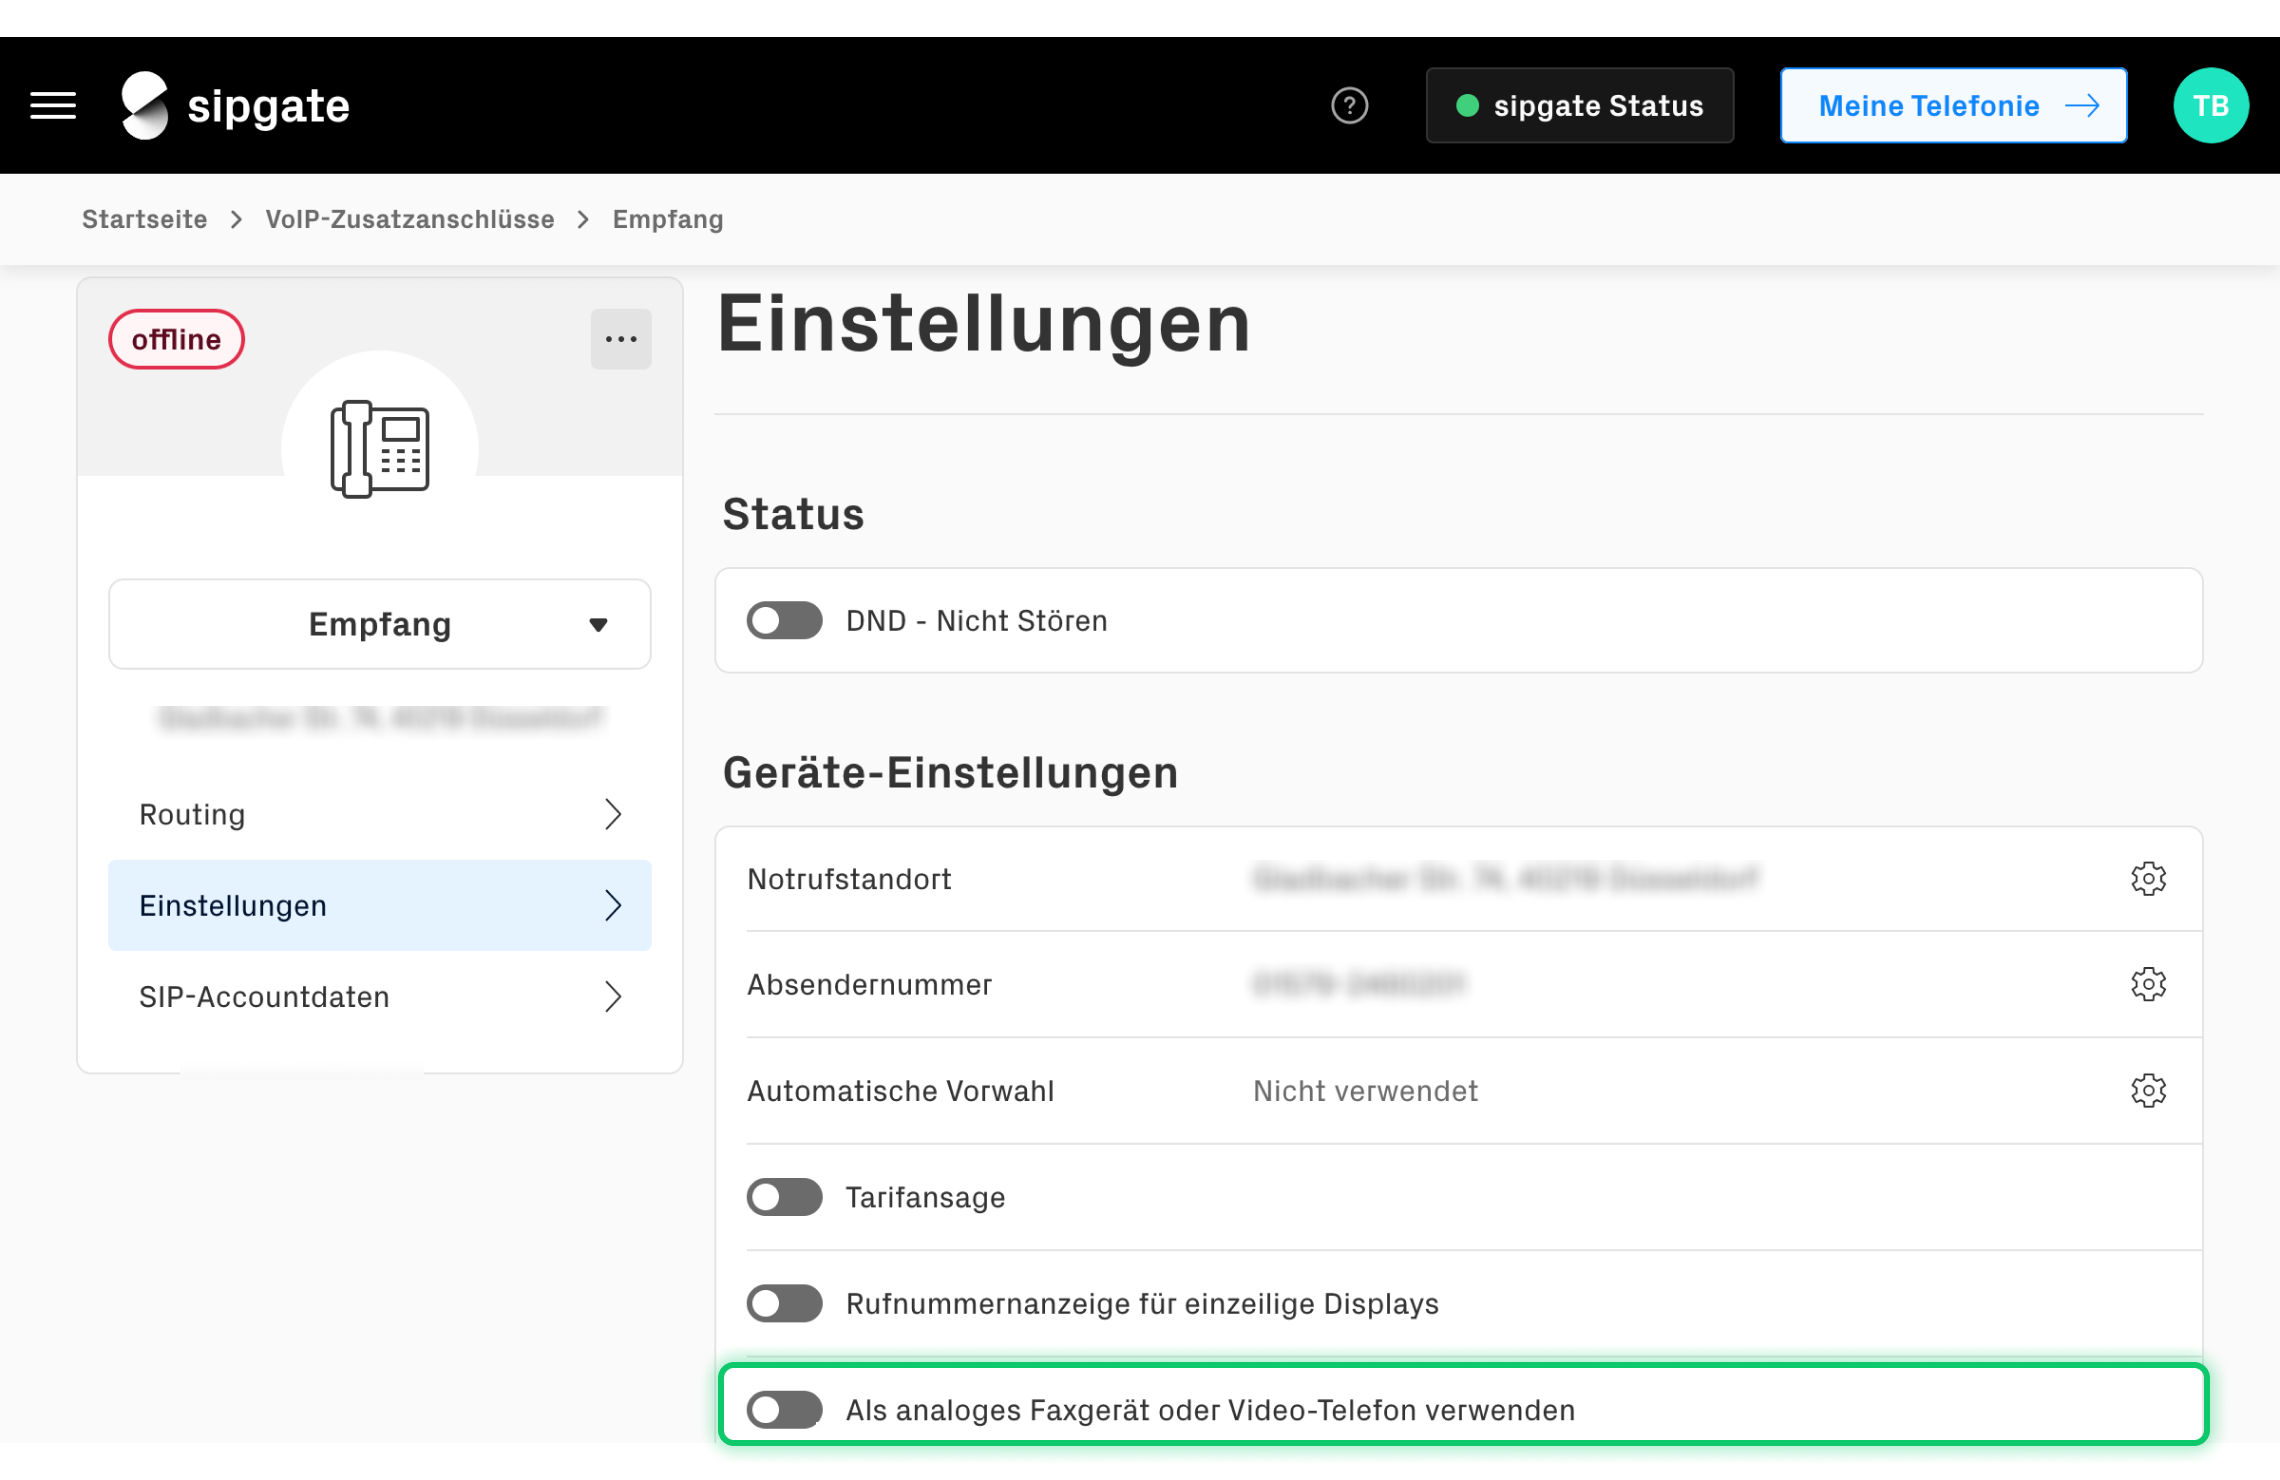Enable analog fax or video phone mode
2280x1480 pixels.
[784, 1410]
